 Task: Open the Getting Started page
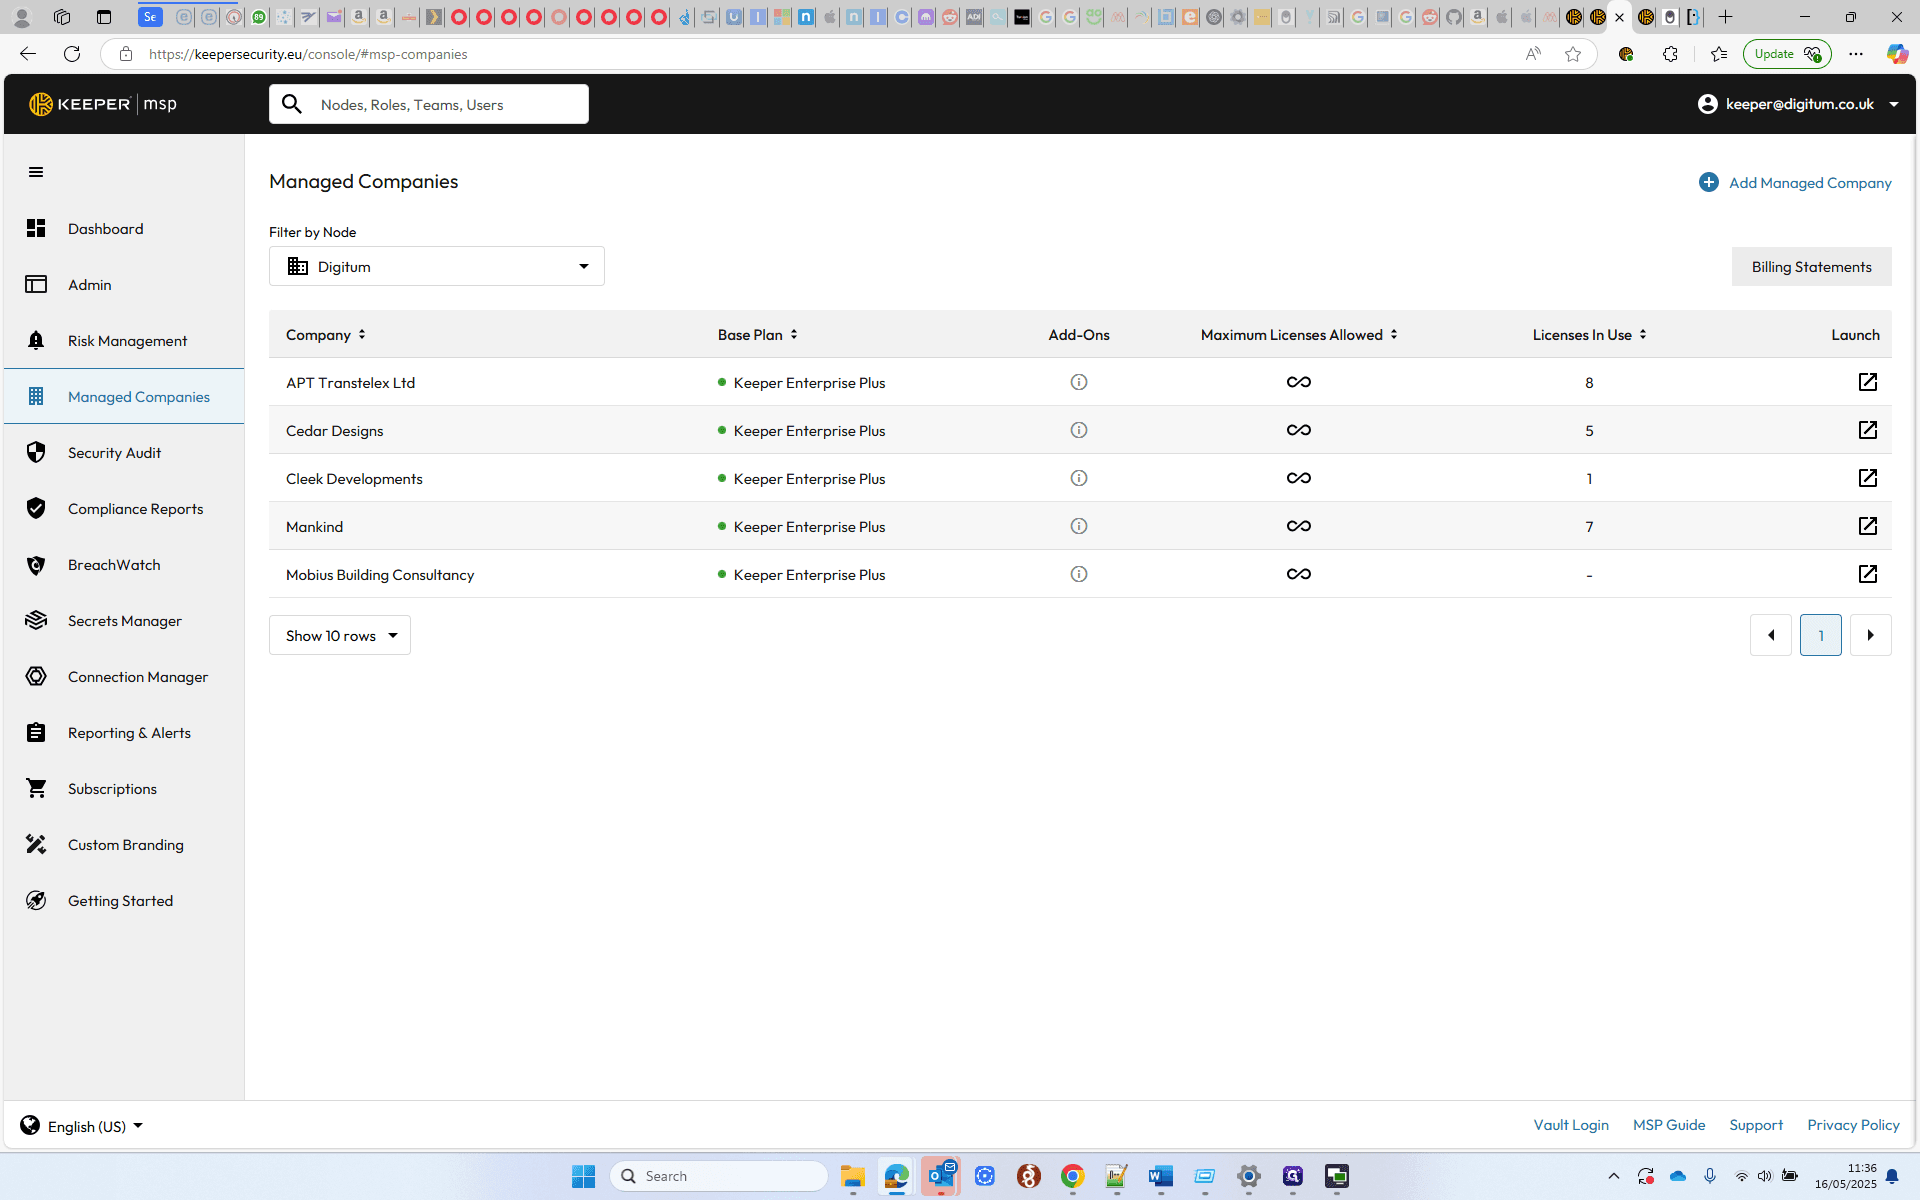124,901
